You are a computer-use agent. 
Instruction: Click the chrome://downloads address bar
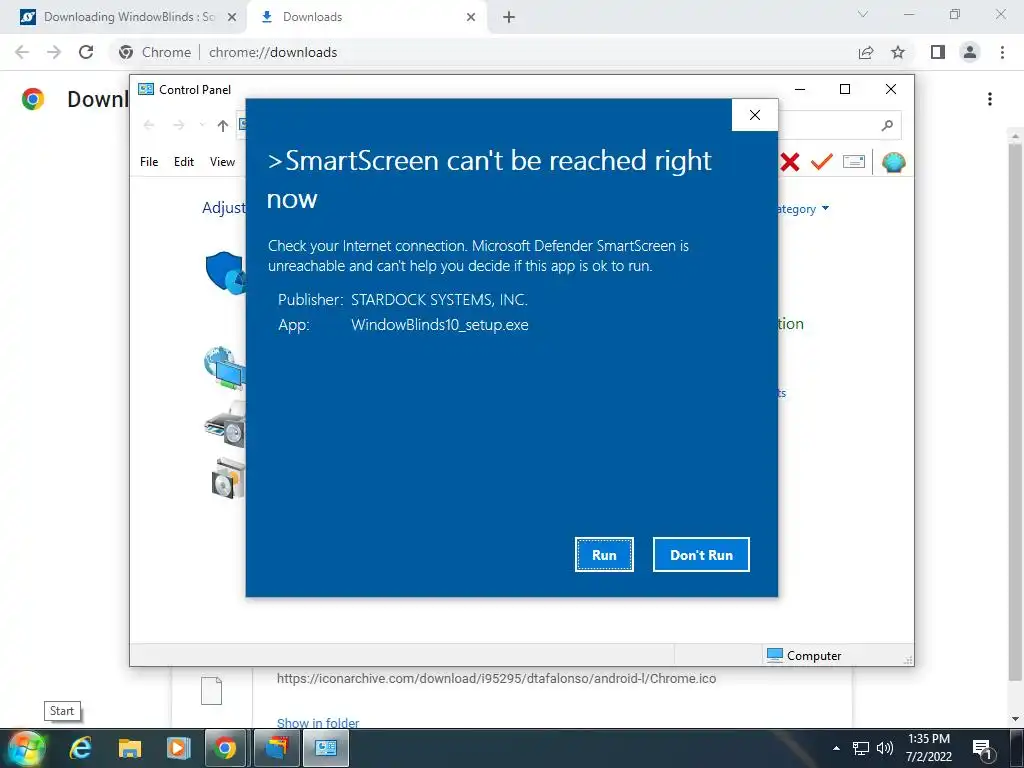(482, 52)
